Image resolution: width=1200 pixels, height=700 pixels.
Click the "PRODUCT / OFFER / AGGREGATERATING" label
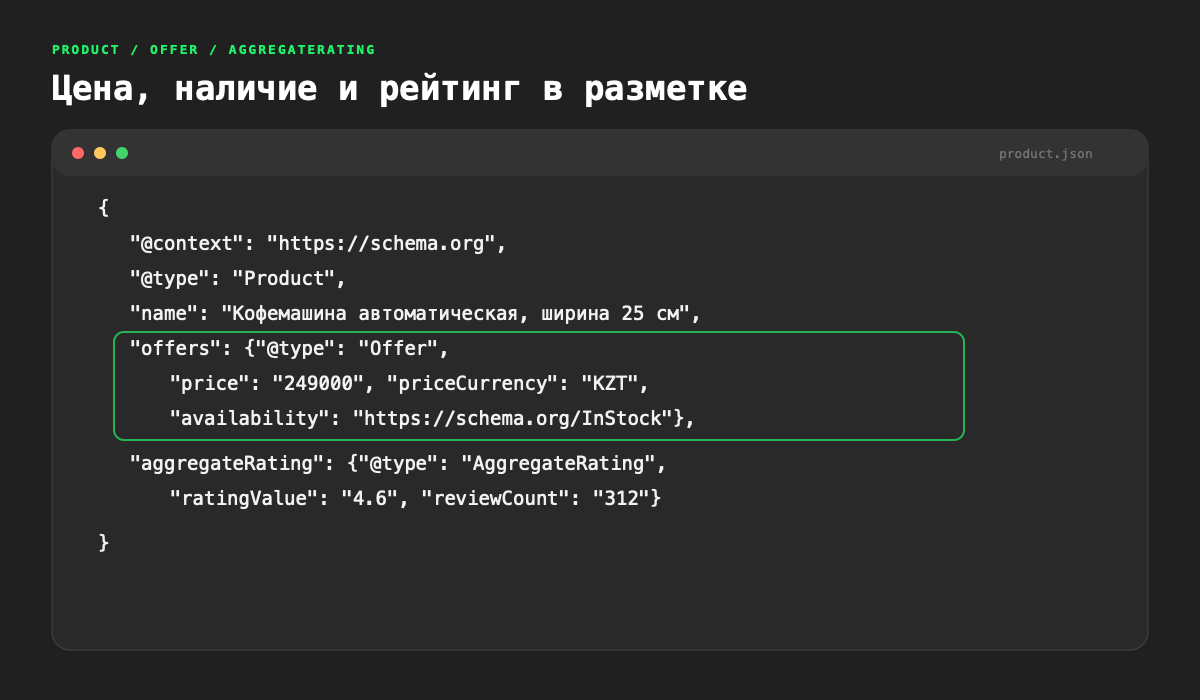(214, 49)
